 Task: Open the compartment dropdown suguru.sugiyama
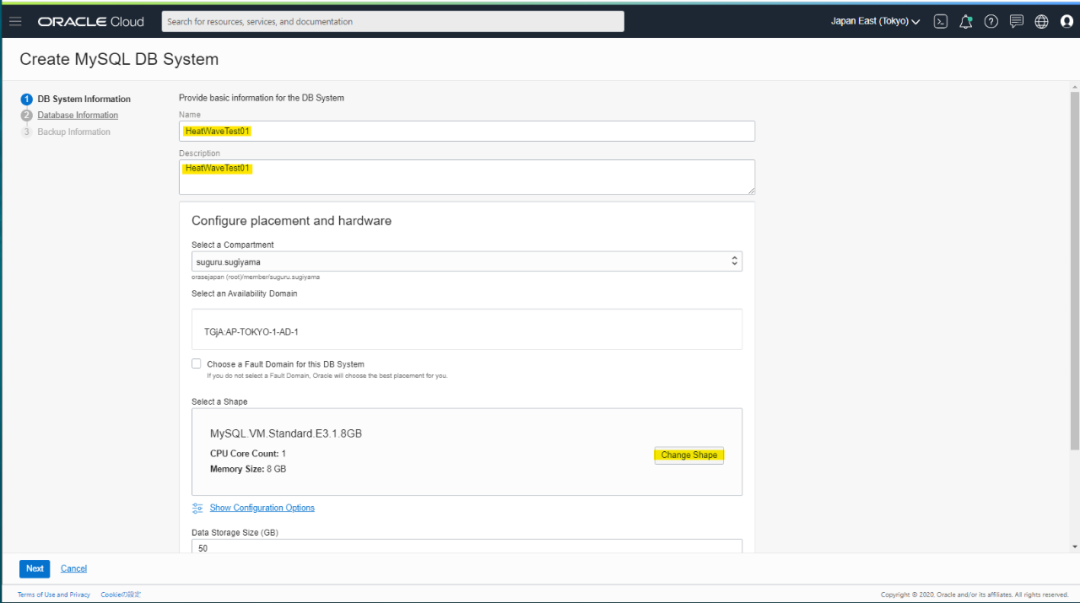coord(466,261)
